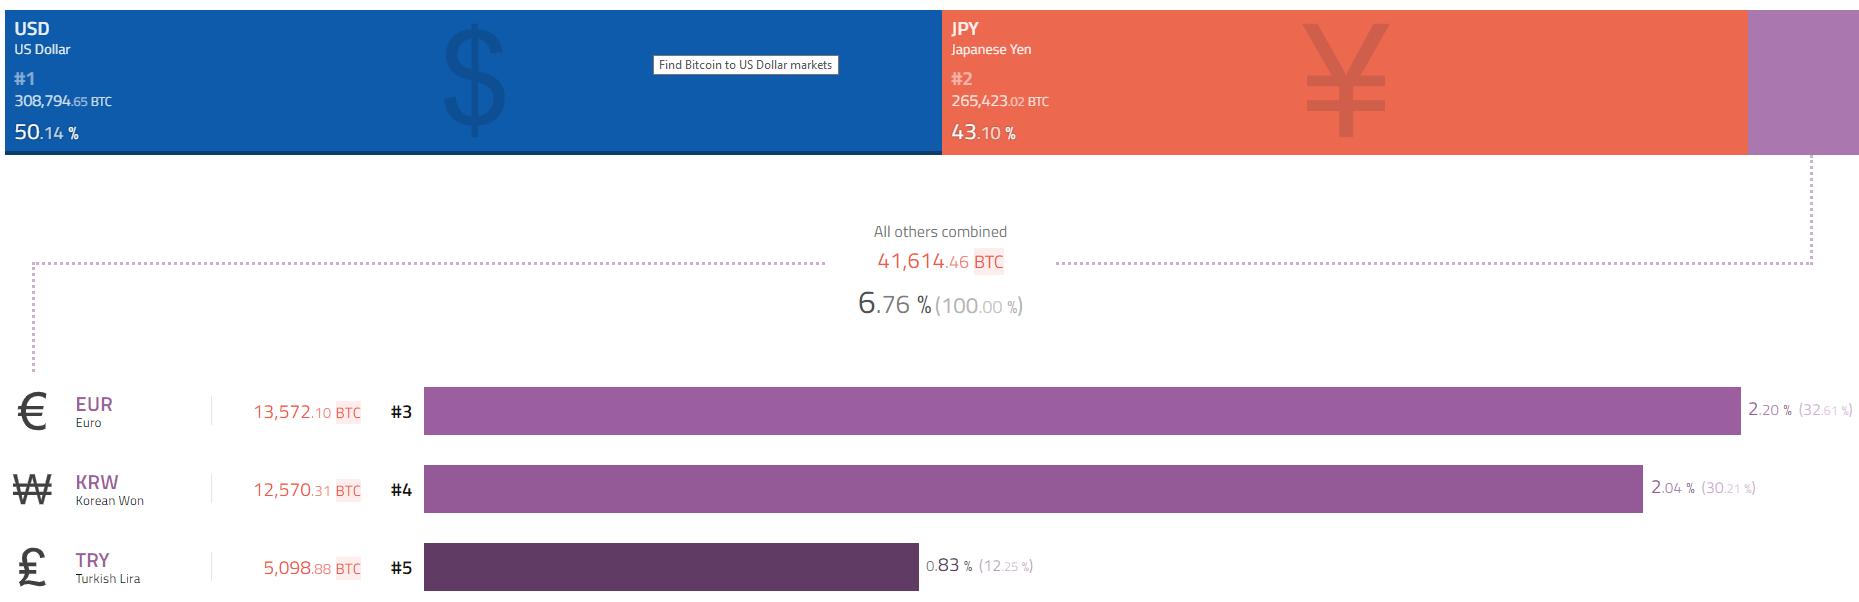Click Find Bitcoin to US Dollar markets

746,65
